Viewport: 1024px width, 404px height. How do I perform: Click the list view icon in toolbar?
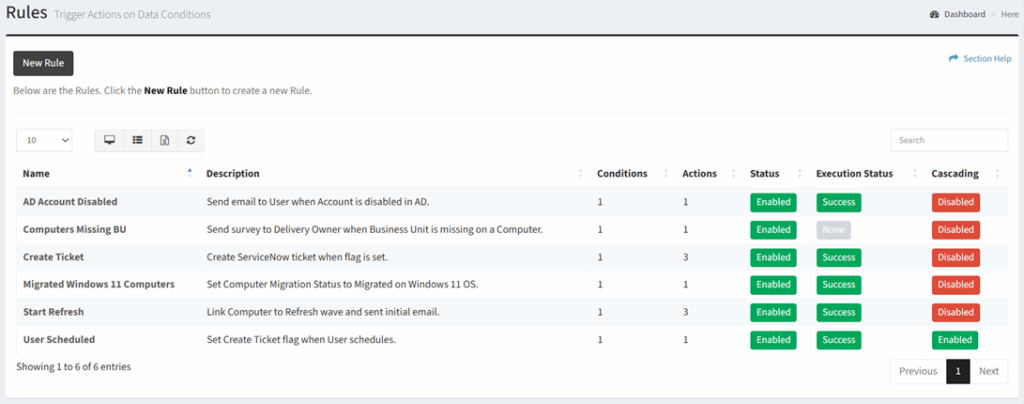(x=137, y=141)
